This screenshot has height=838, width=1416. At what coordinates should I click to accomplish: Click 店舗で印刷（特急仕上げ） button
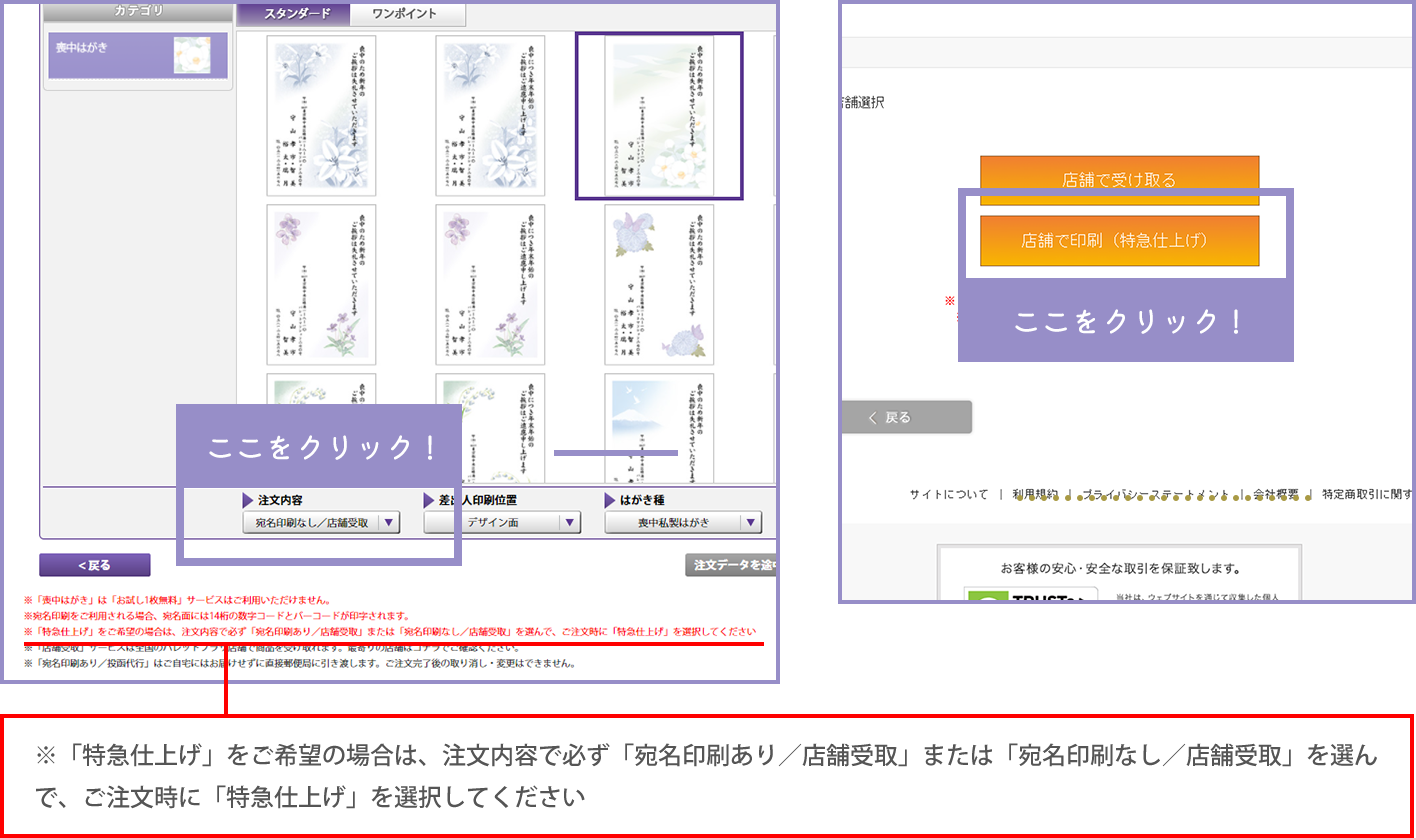point(1119,241)
